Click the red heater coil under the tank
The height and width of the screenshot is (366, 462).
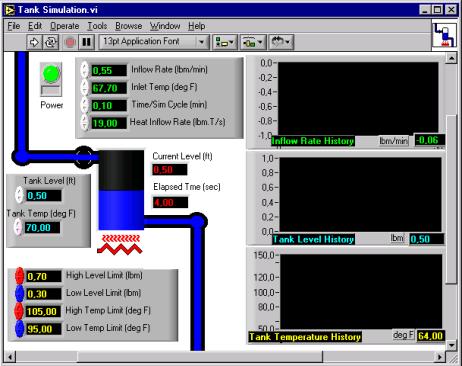[x=120, y=244]
